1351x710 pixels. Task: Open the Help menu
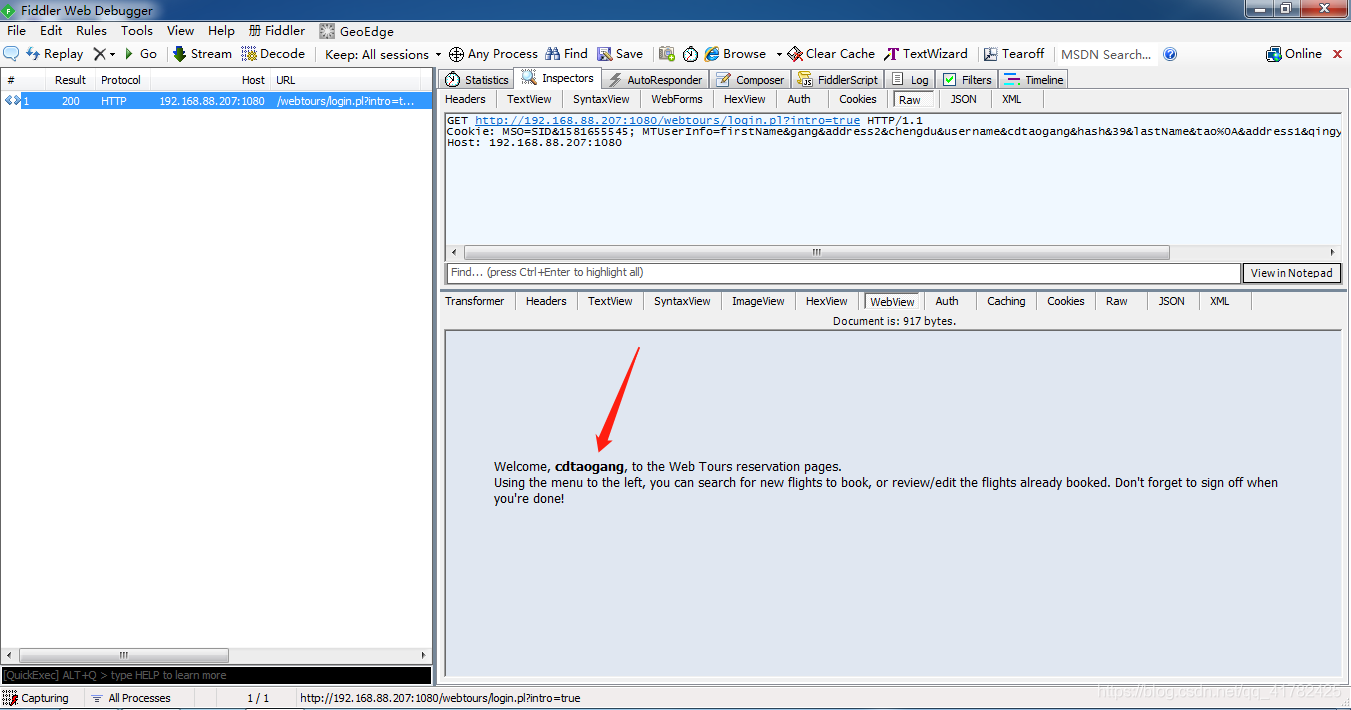(221, 31)
